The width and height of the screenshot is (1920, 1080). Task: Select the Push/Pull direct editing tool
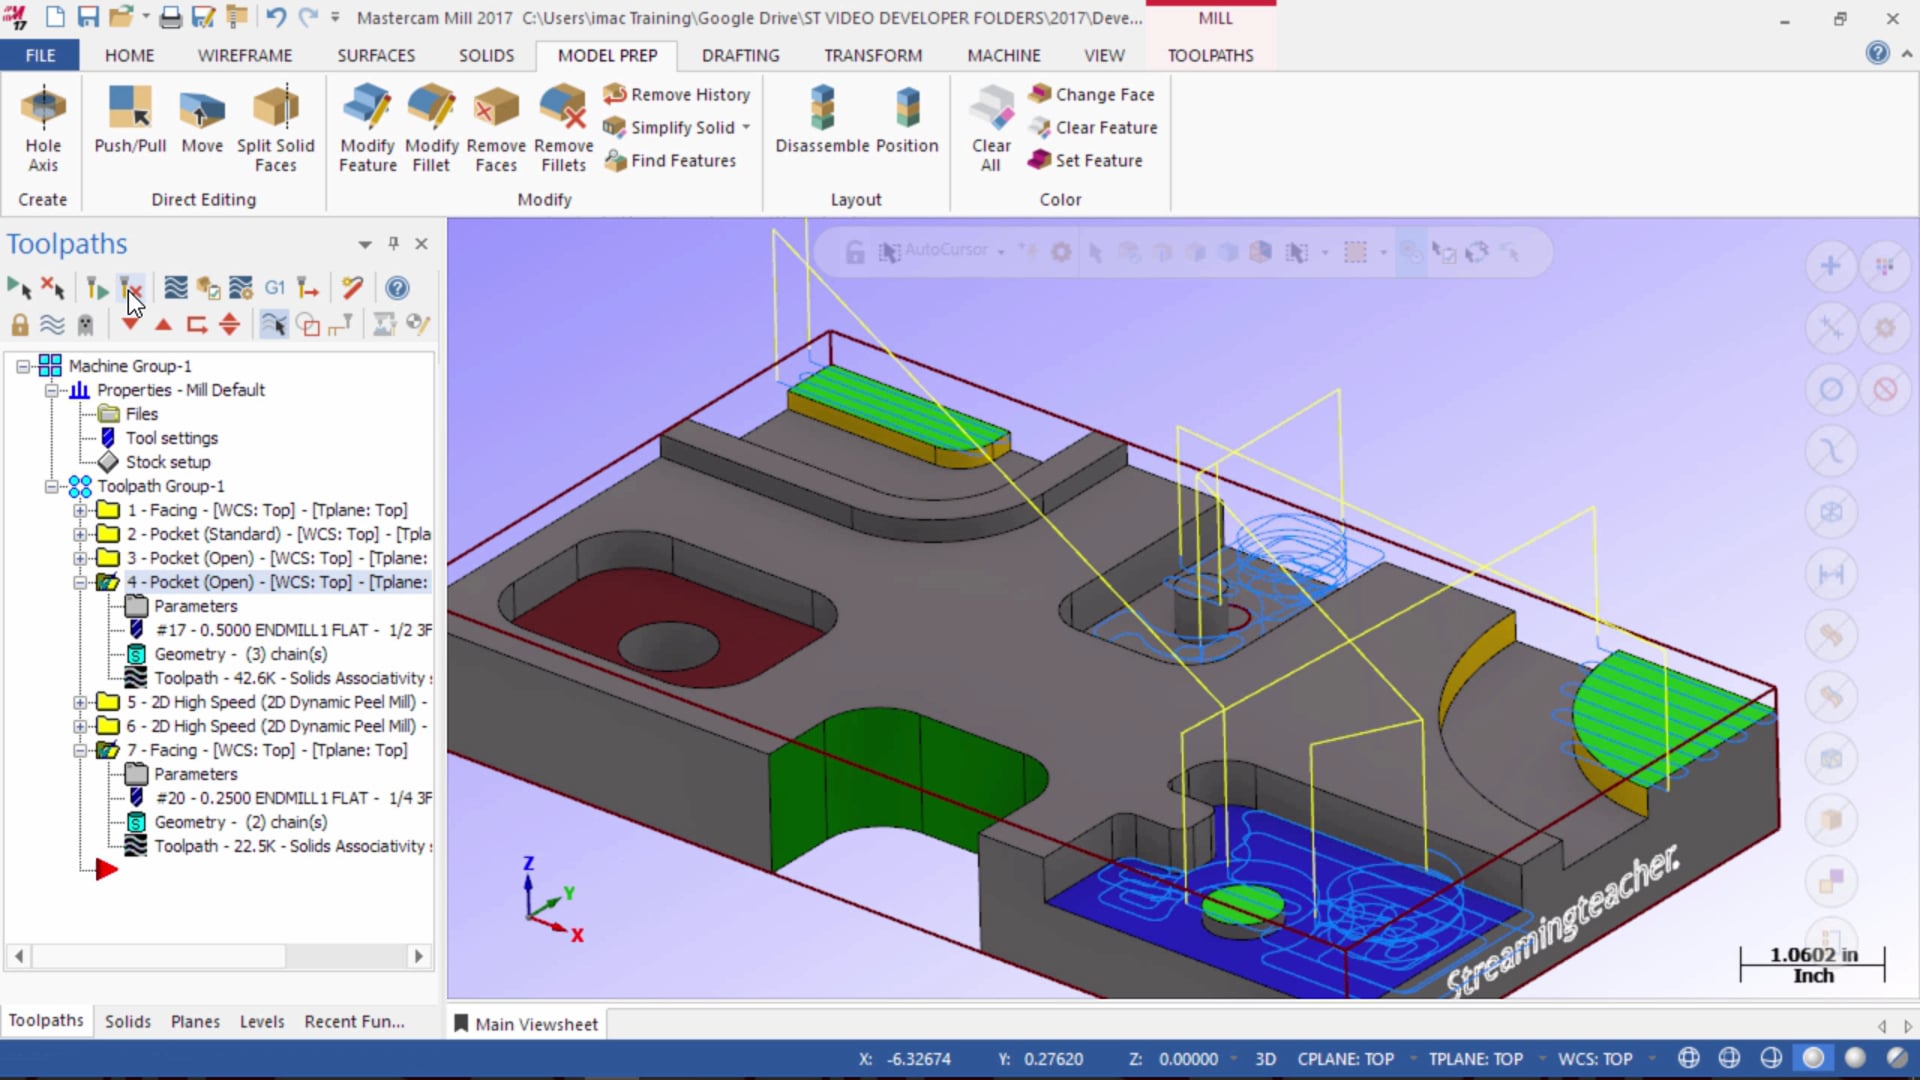[129, 127]
